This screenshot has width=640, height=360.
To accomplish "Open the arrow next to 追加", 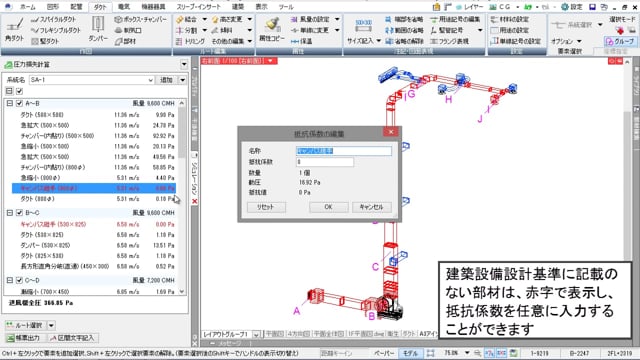I will click(182, 80).
